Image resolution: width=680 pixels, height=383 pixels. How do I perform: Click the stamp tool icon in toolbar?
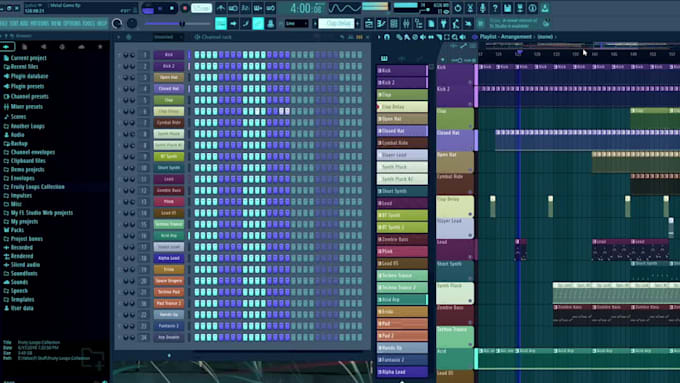coord(270,23)
